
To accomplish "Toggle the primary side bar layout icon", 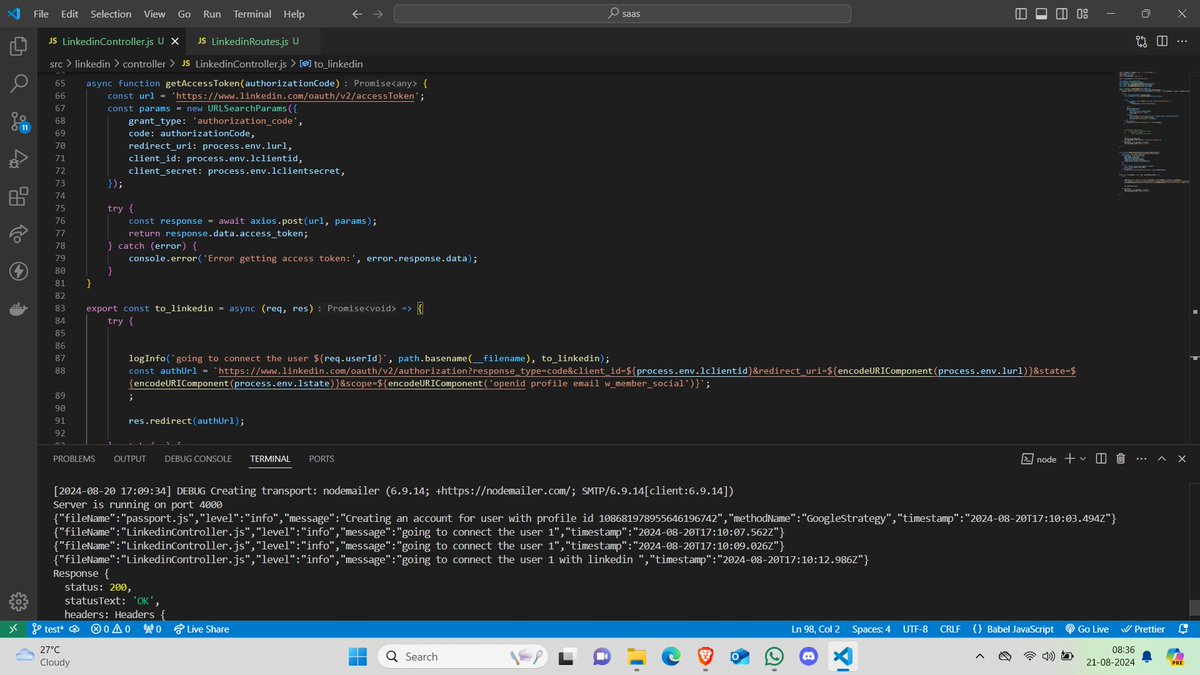I will pyautogui.click(x=1020, y=14).
